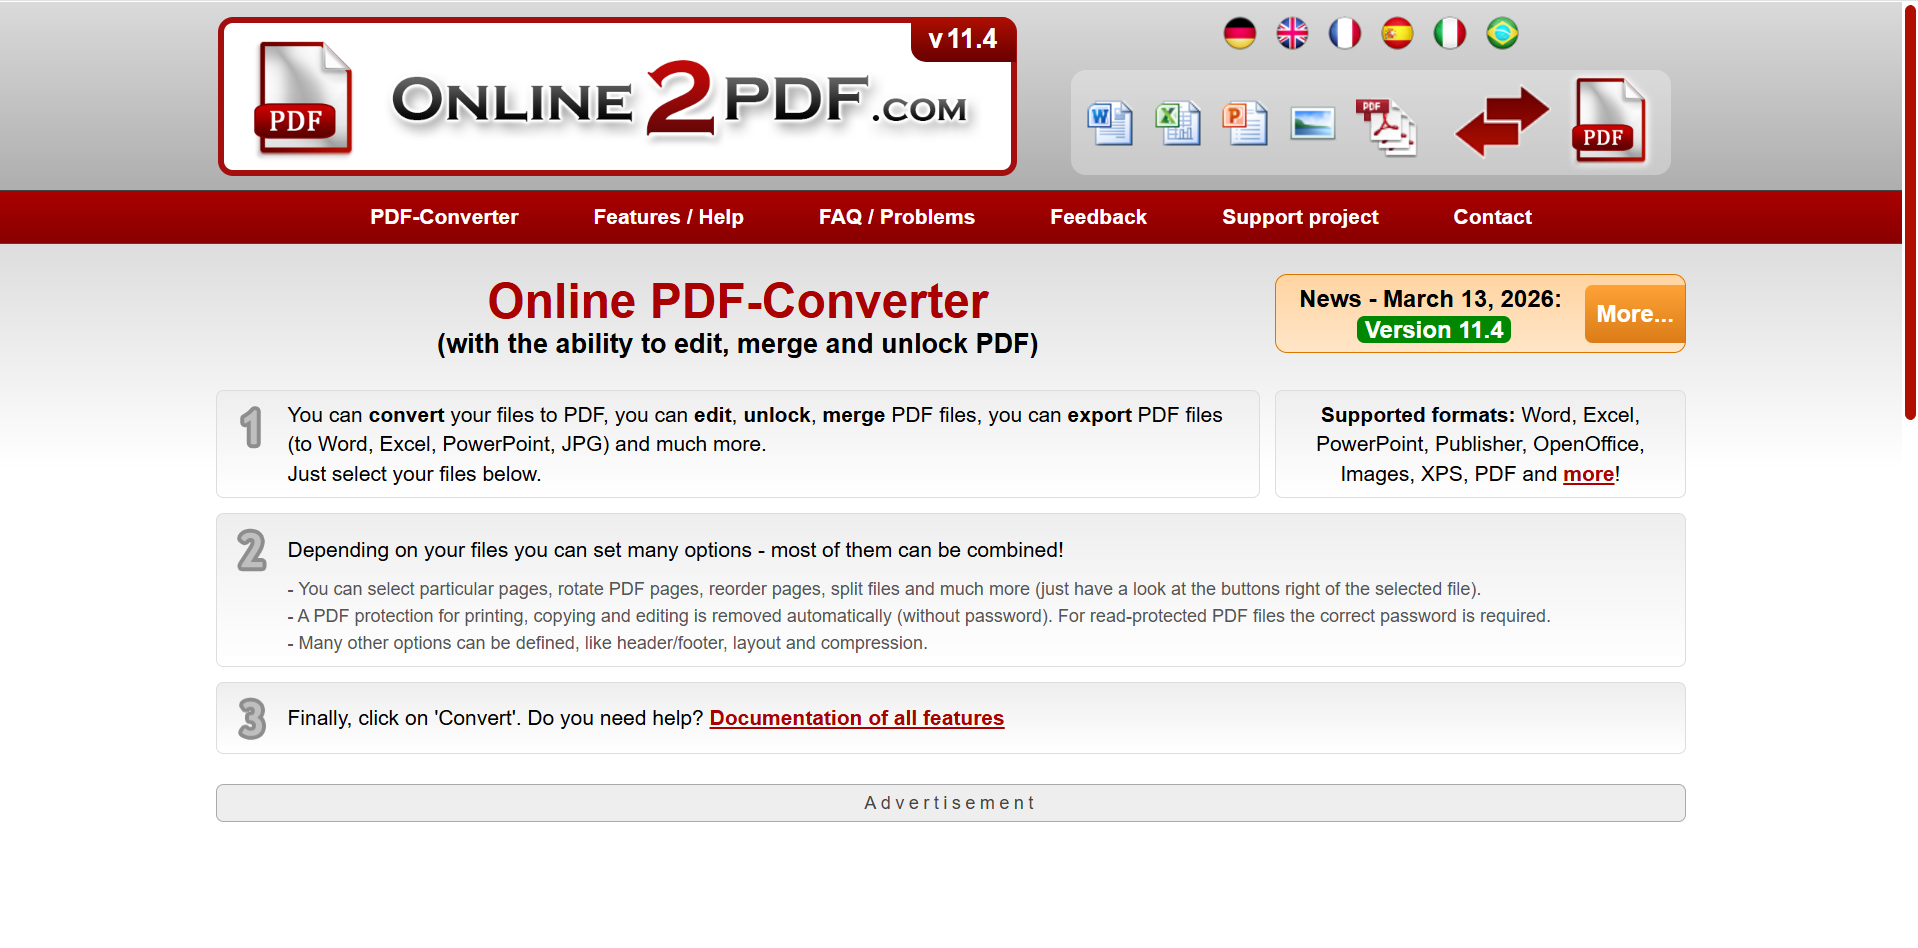The height and width of the screenshot is (948, 1918).
Task: Select the UK English flag icon
Action: point(1292,34)
